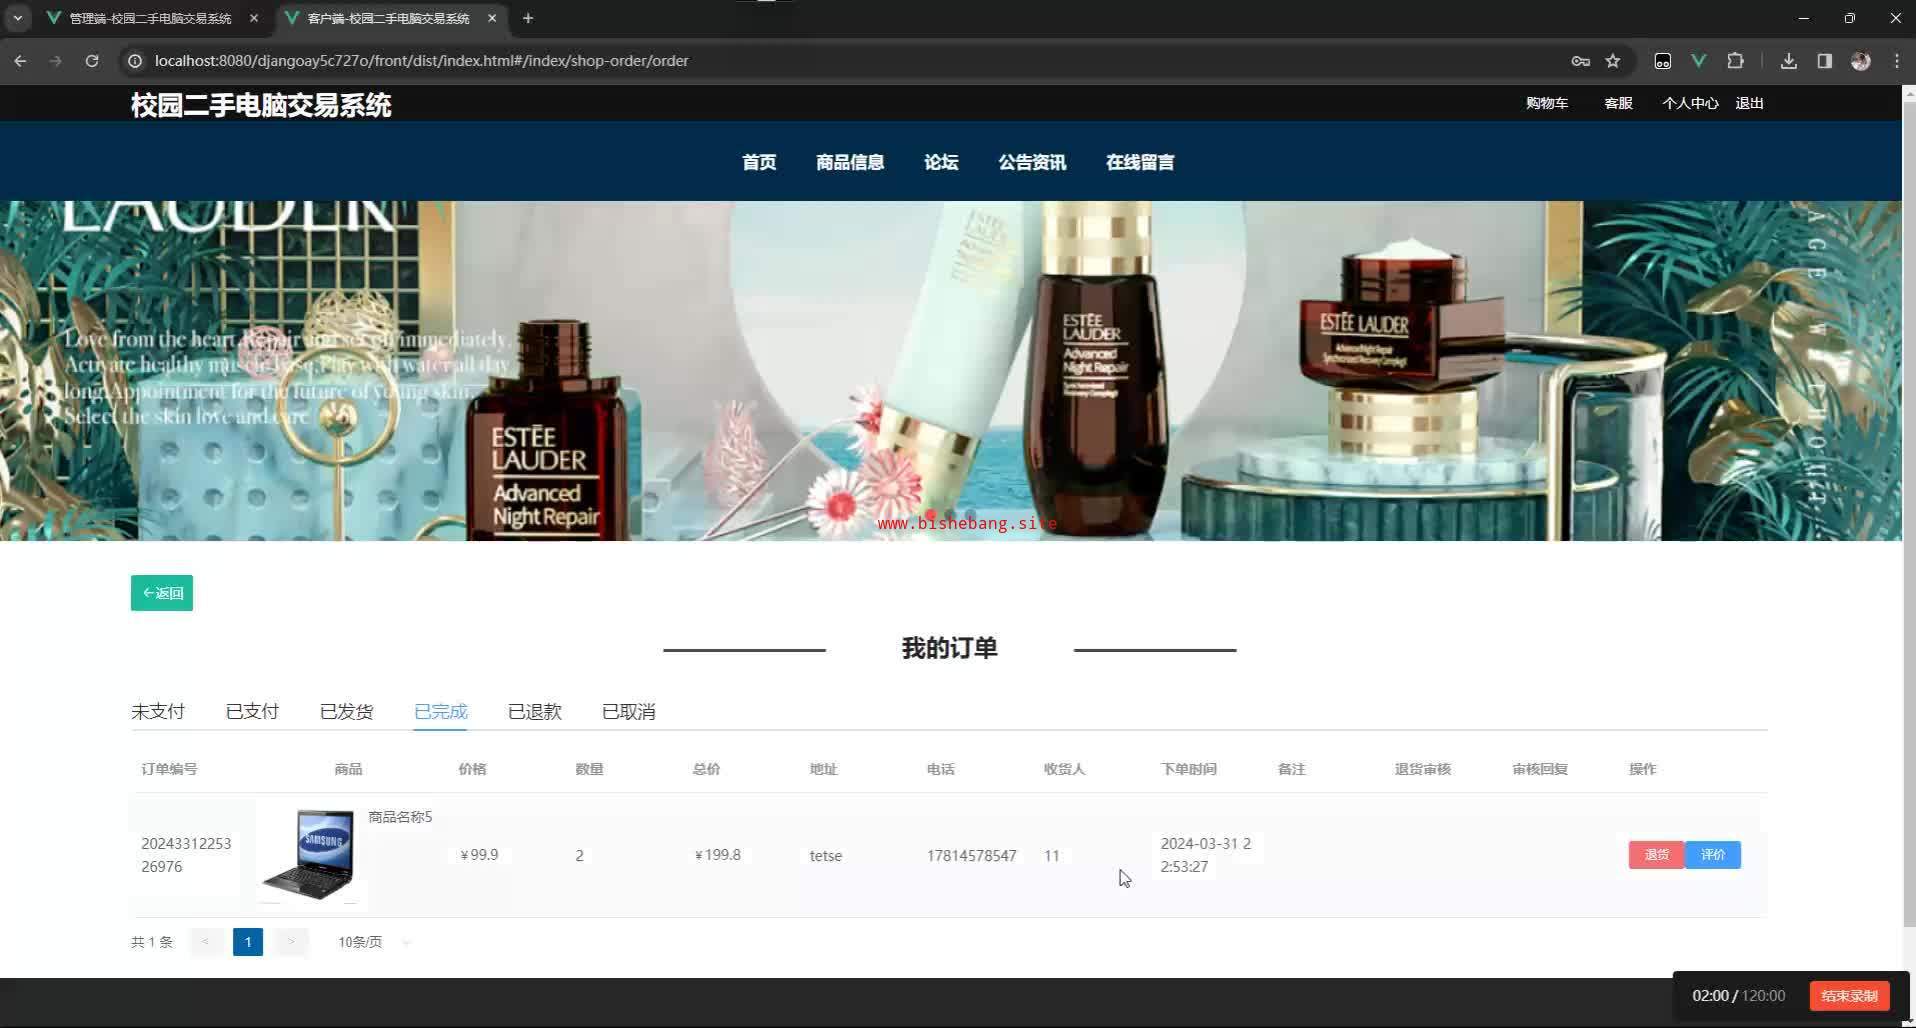This screenshot has width=1916, height=1028.
Task: Click the Vue devtools extension icon
Action: [1698, 61]
